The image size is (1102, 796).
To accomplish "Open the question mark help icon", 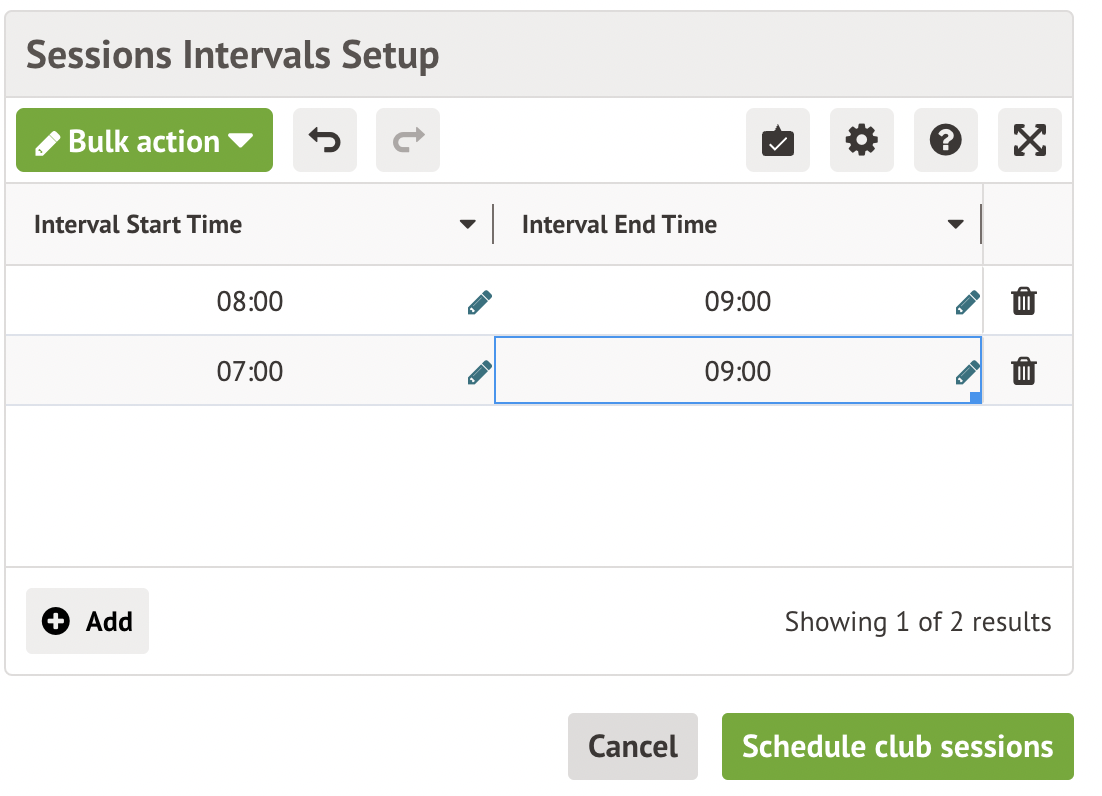I will pos(946,141).
